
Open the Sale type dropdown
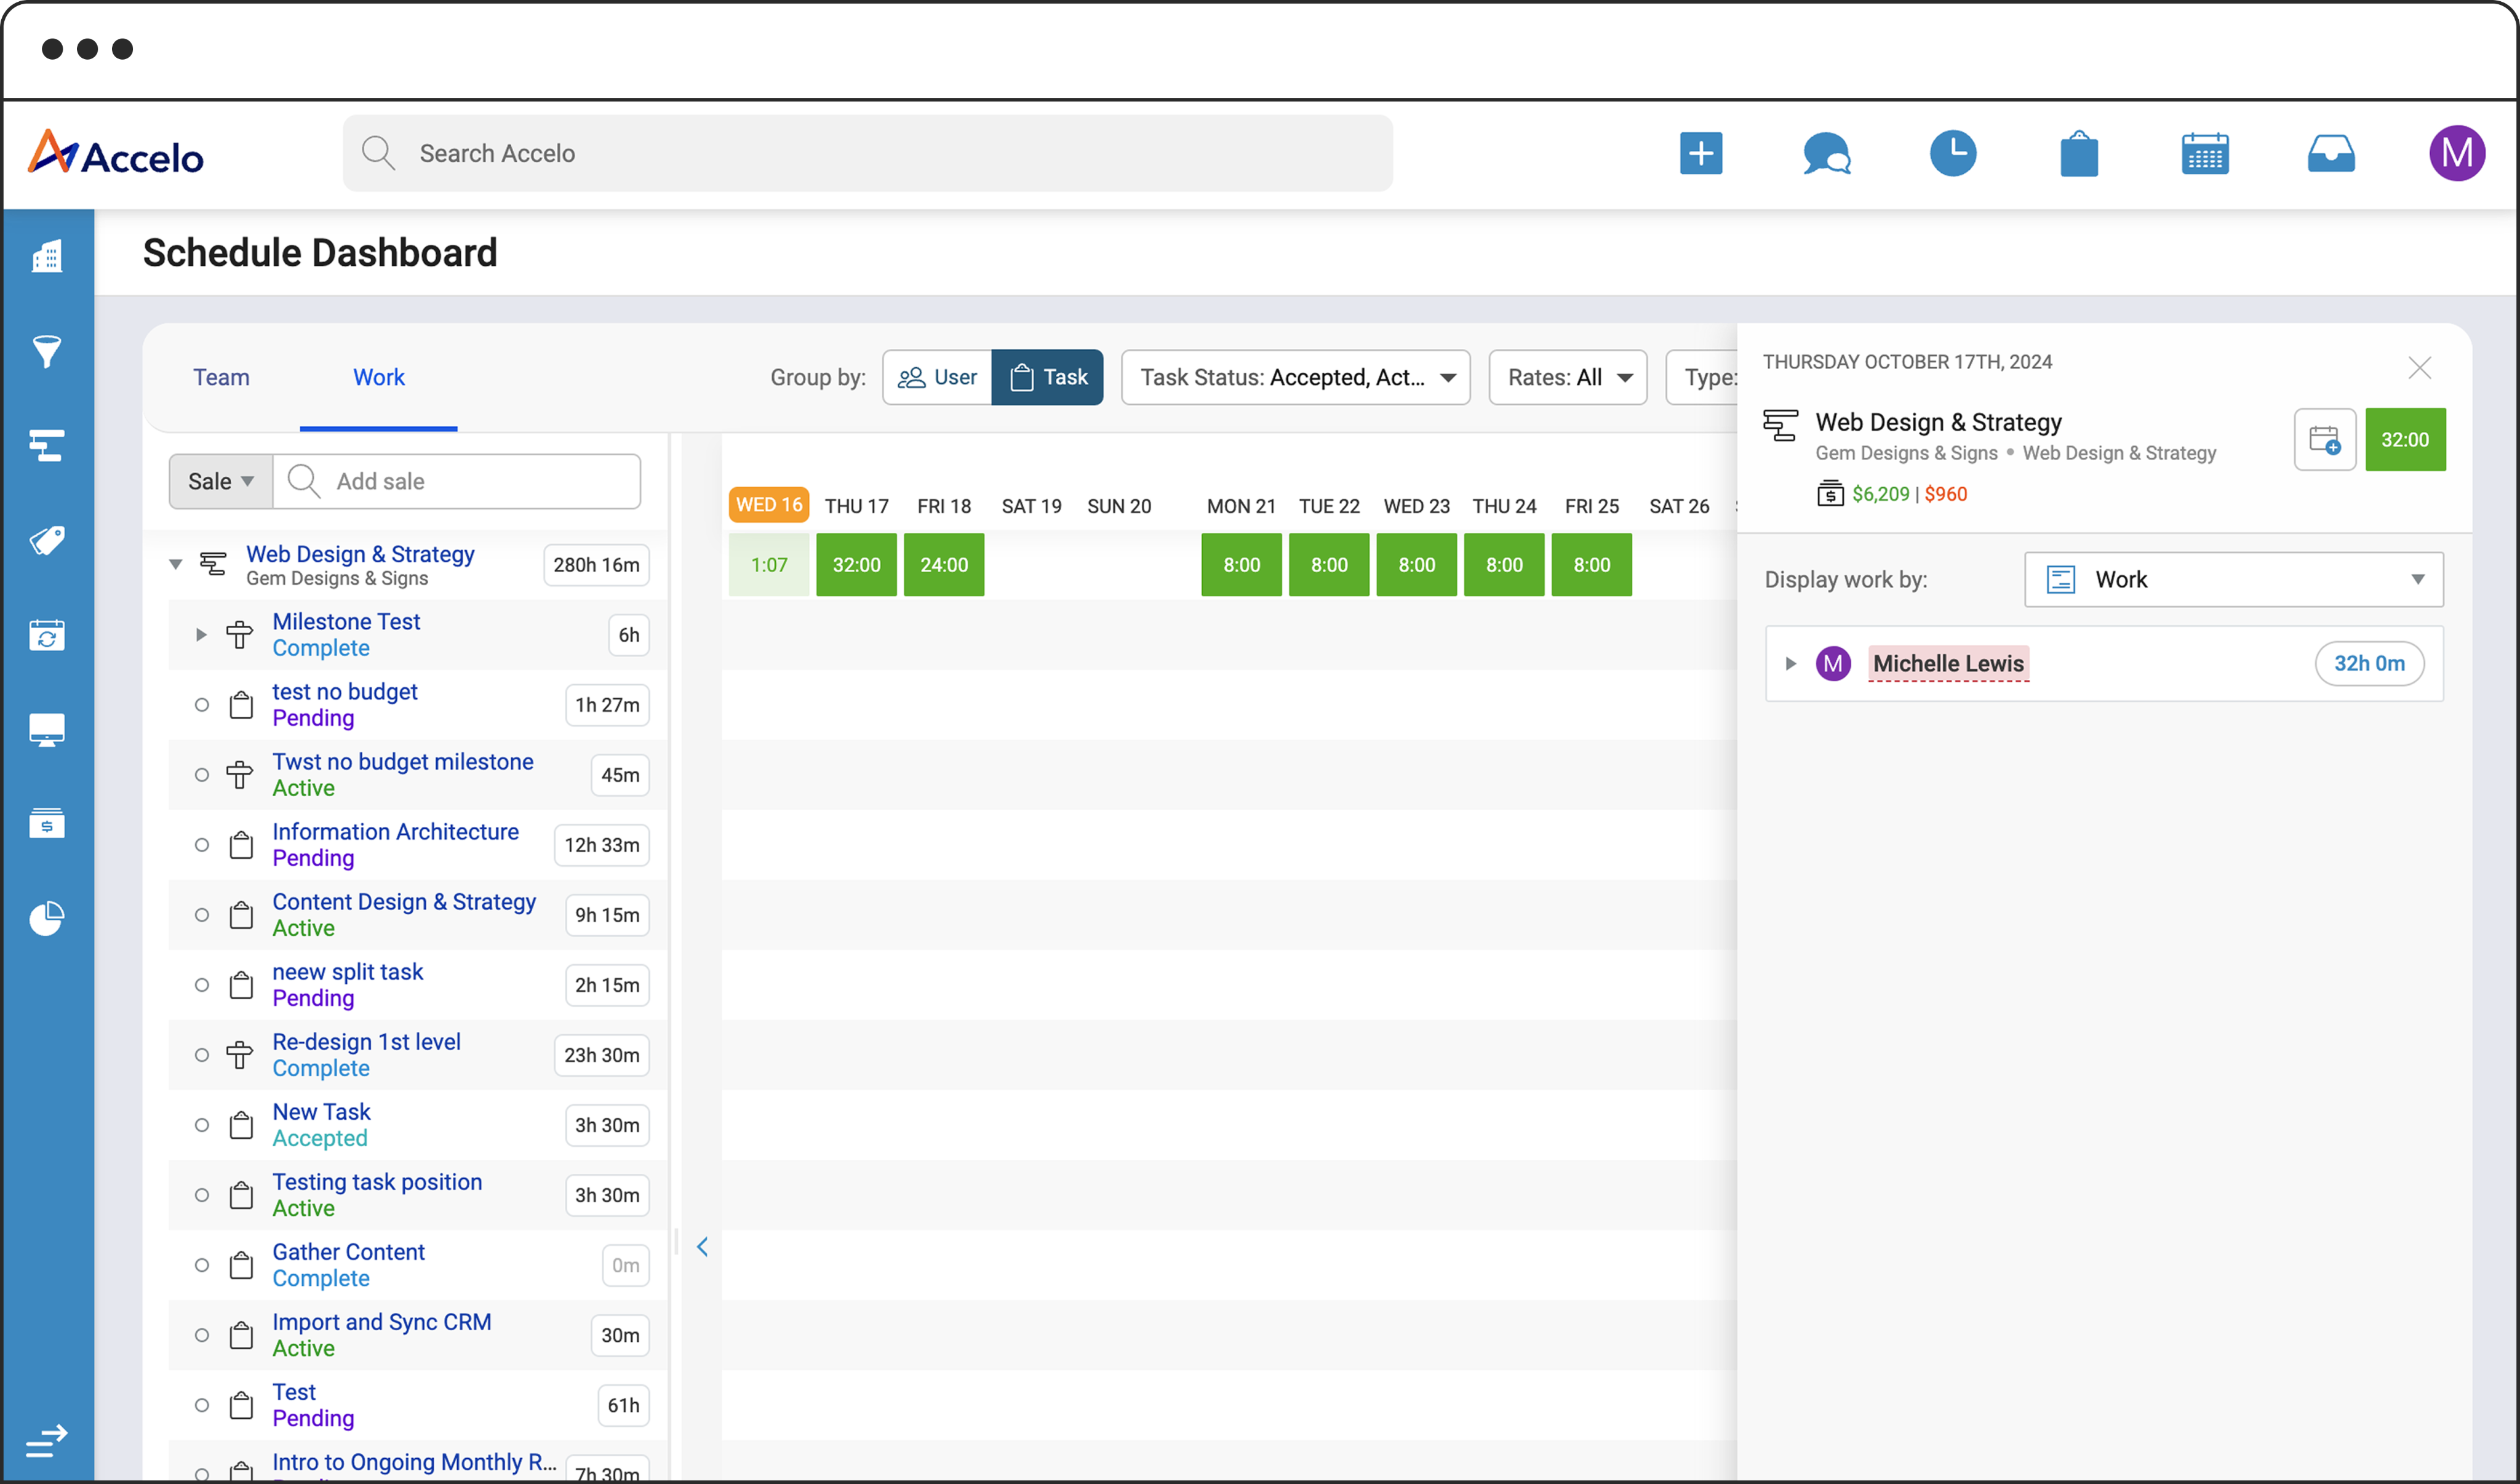pyautogui.click(x=221, y=481)
